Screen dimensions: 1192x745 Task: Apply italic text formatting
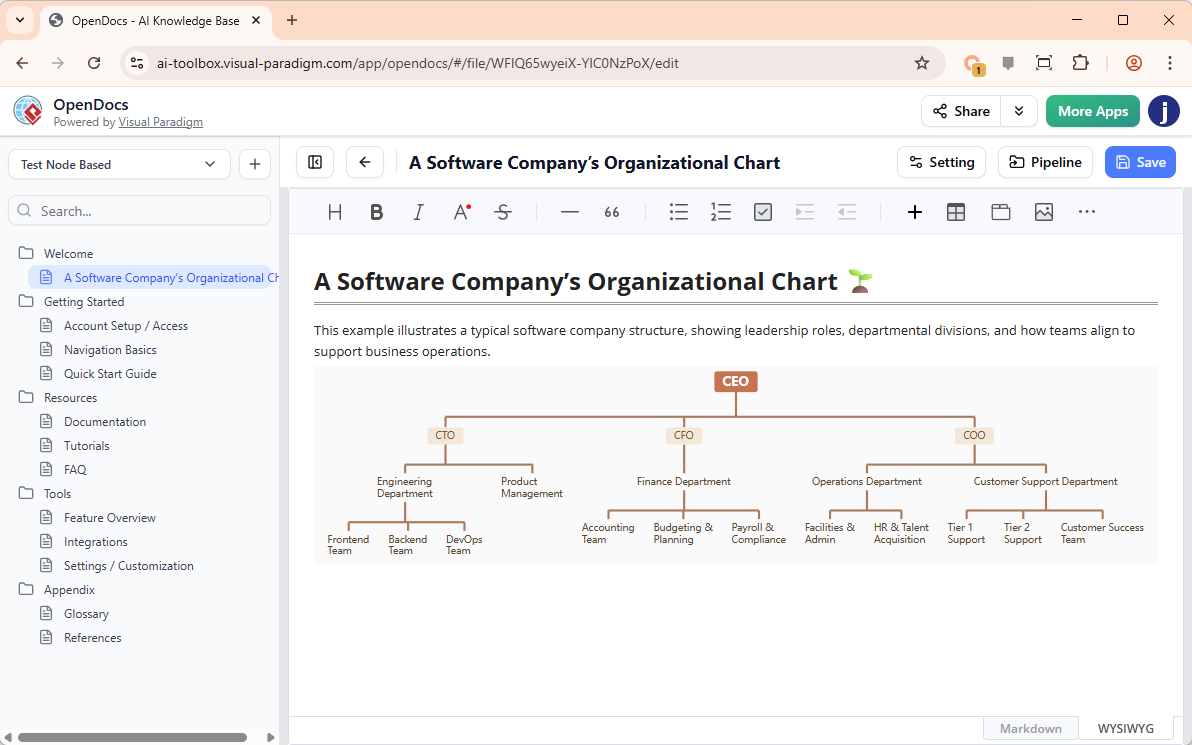(419, 212)
